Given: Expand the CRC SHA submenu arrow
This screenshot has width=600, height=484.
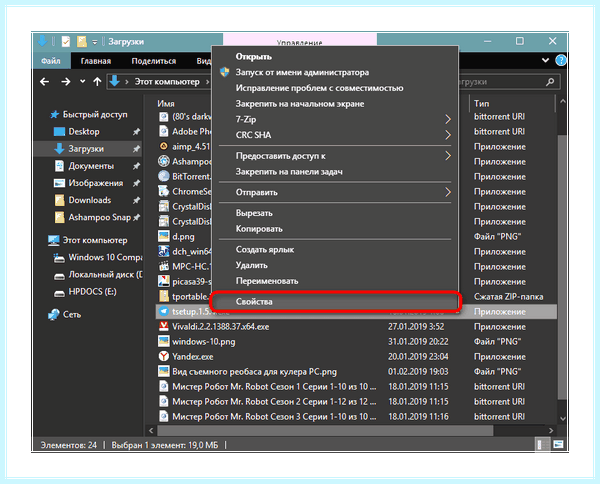Looking at the screenshot, I should click(448, 135).
